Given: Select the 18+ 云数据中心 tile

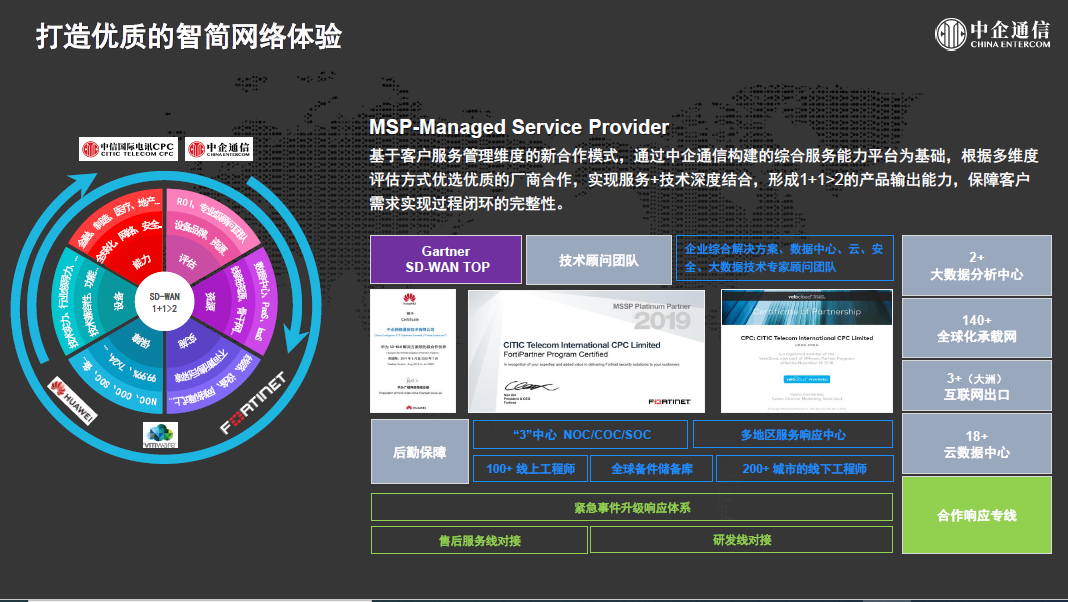Looking at the screenshot, I should pyautogui.click(x=977, y=444).
